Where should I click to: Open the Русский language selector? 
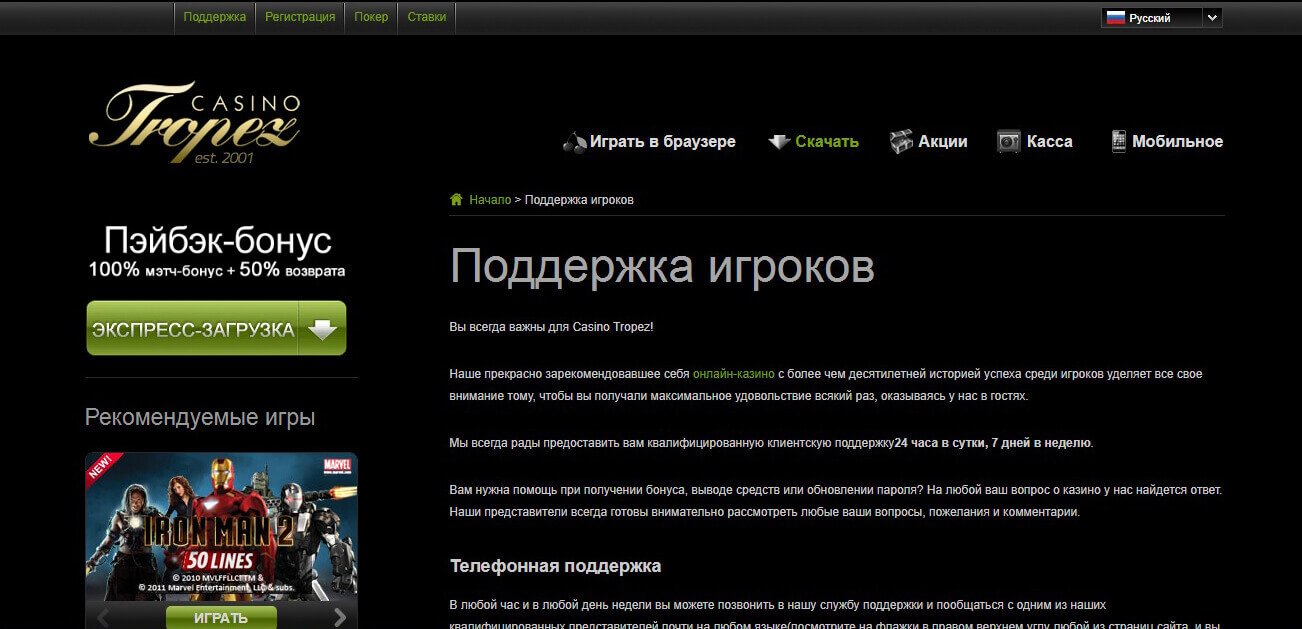(x=1162, y=17)
